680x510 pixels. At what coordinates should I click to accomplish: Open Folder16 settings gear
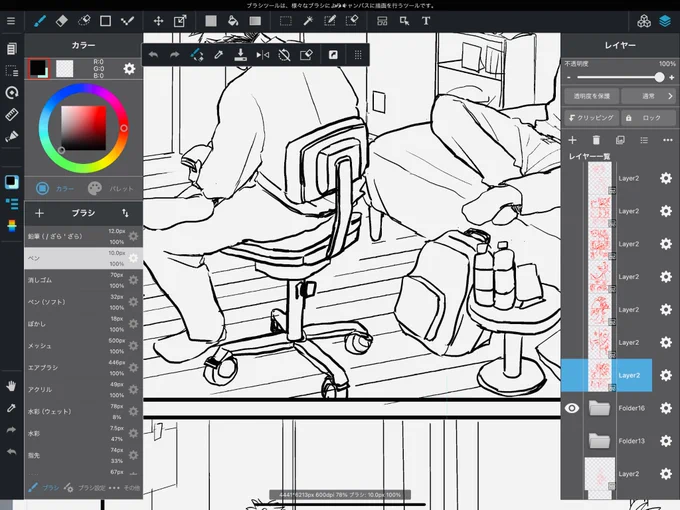(666, 408)
